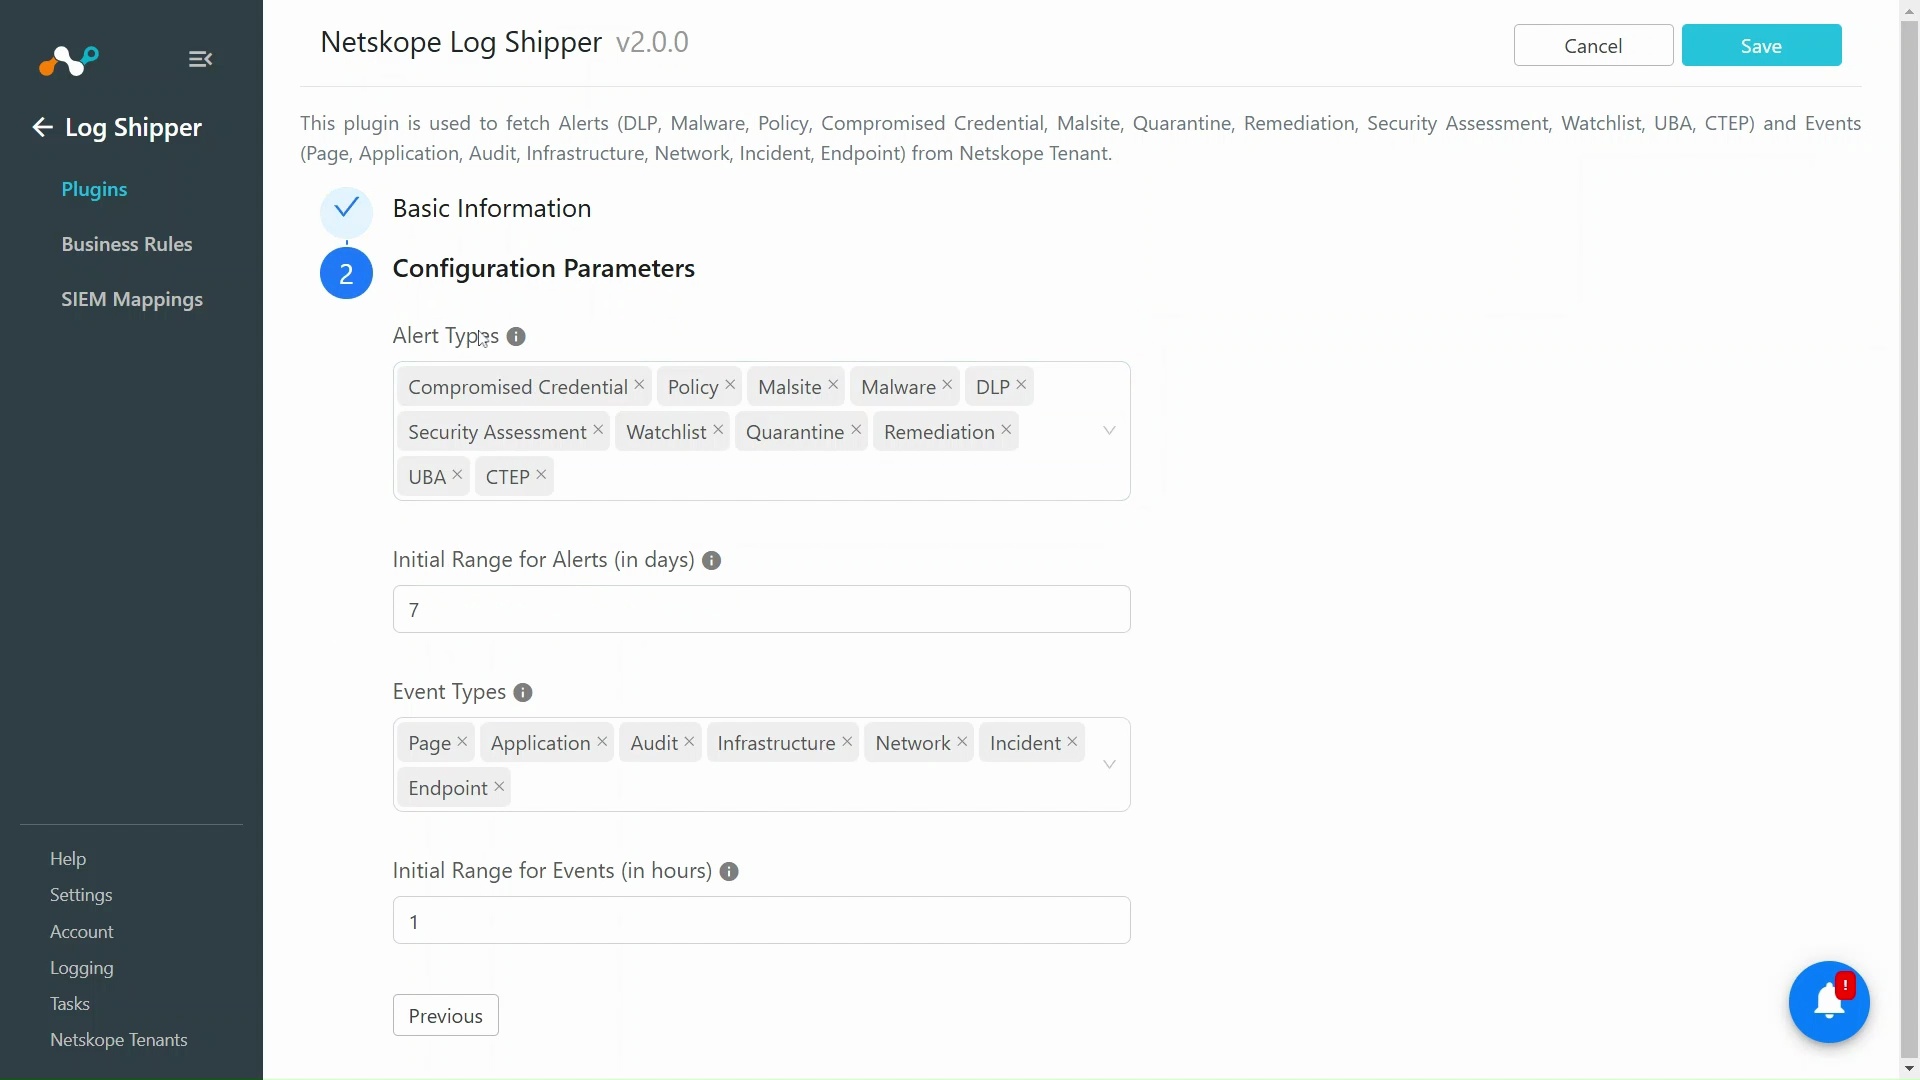Collapse the sidebar menu icon
This screenshot has height=1080, width=1920.
(x=200, y=59)
